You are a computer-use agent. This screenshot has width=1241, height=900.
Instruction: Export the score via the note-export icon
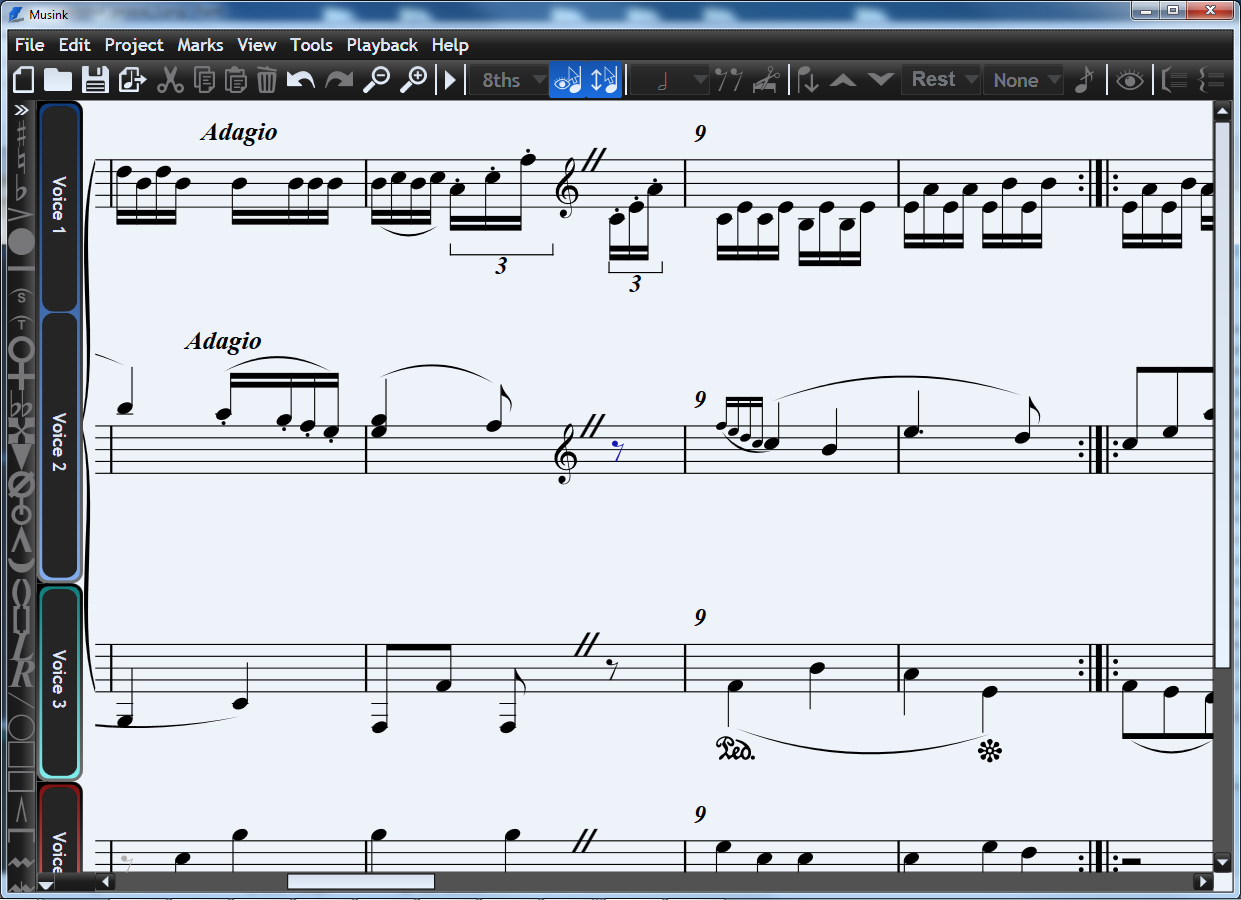[131, 80]
